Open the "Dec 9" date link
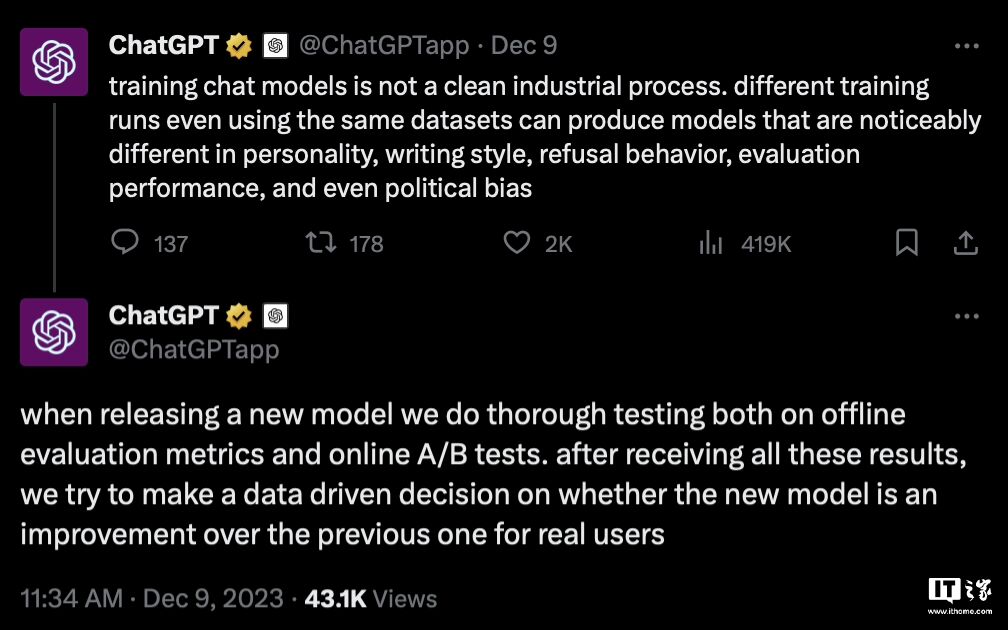The width and height of the screenshot is (1008, 630). (524, 46)
